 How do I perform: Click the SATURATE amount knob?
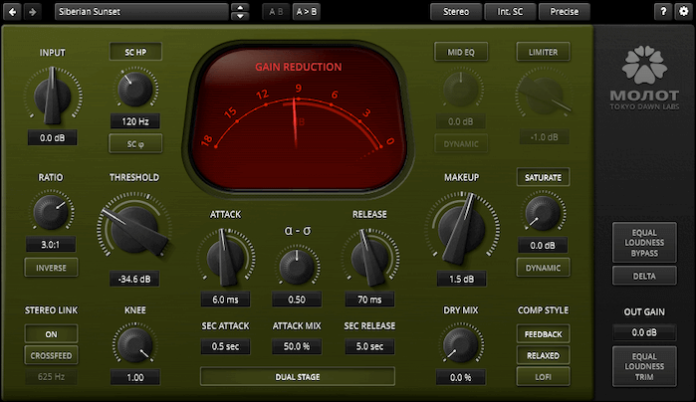point(543,213)
